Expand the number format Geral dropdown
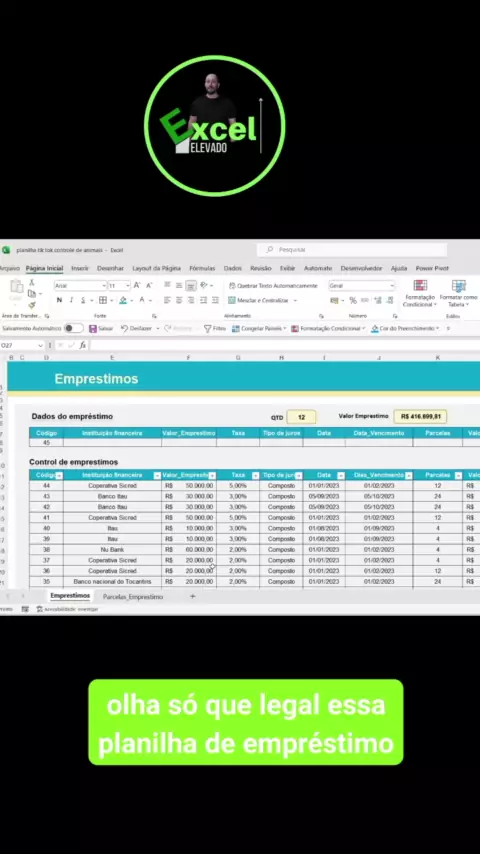Screen dimensions: 480x854 pyautogui.click(x=392, y=285)
